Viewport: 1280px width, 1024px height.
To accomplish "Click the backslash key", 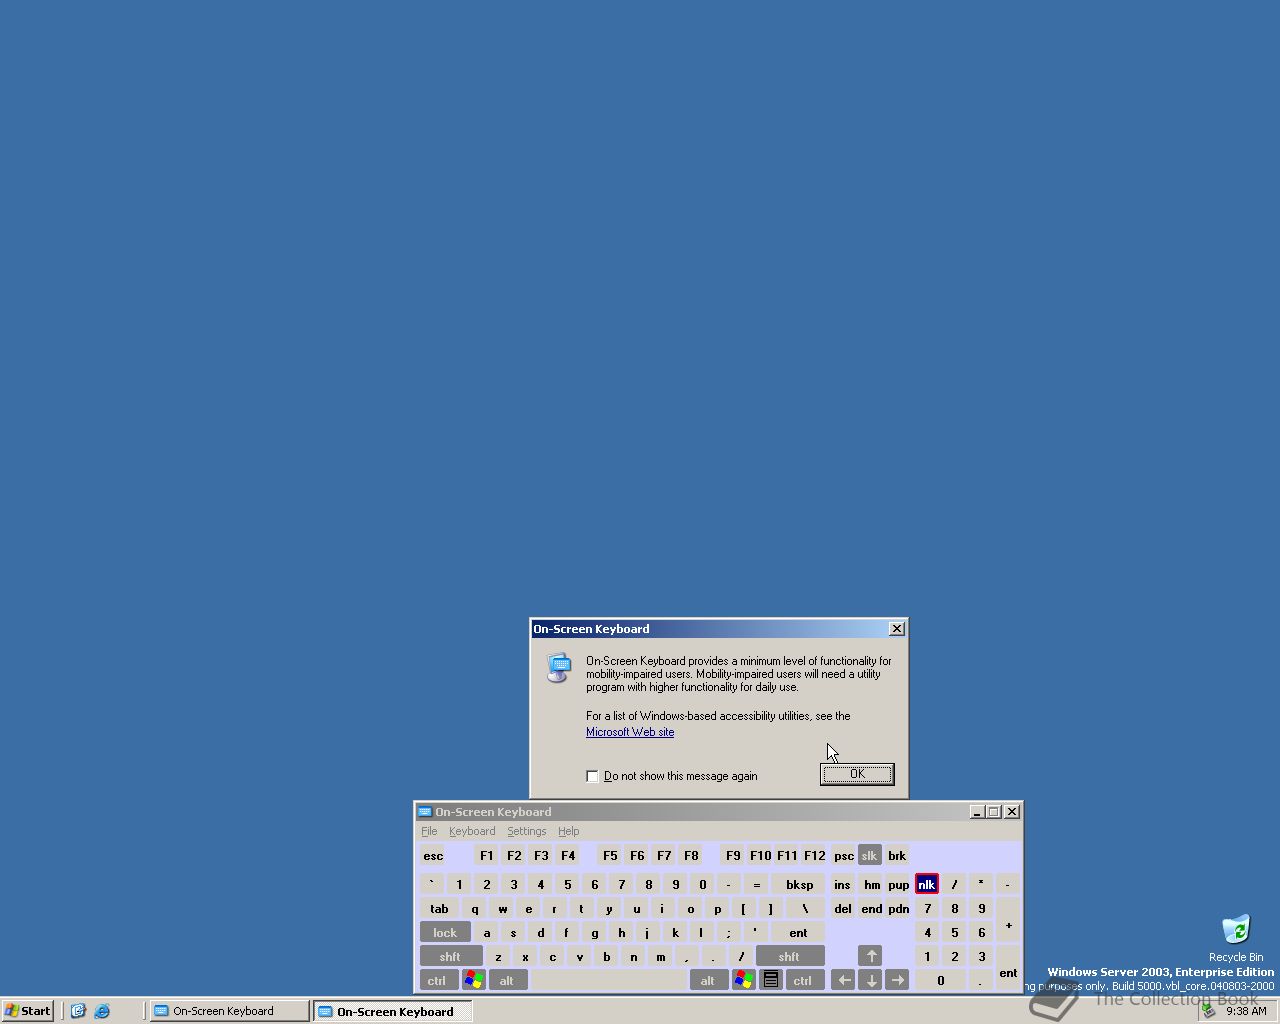I will point(804,908).
